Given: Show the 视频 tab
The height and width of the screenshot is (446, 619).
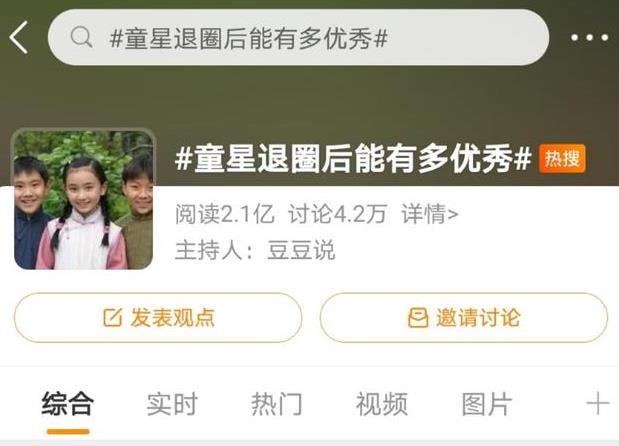Looking at the screenshot, I should (x=382, y=404).
